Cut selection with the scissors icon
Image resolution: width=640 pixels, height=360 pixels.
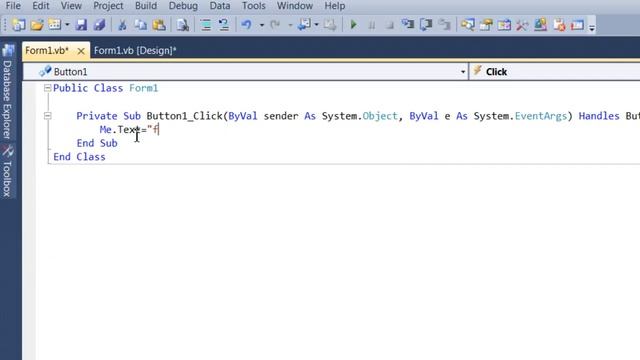tap(122, 25)
